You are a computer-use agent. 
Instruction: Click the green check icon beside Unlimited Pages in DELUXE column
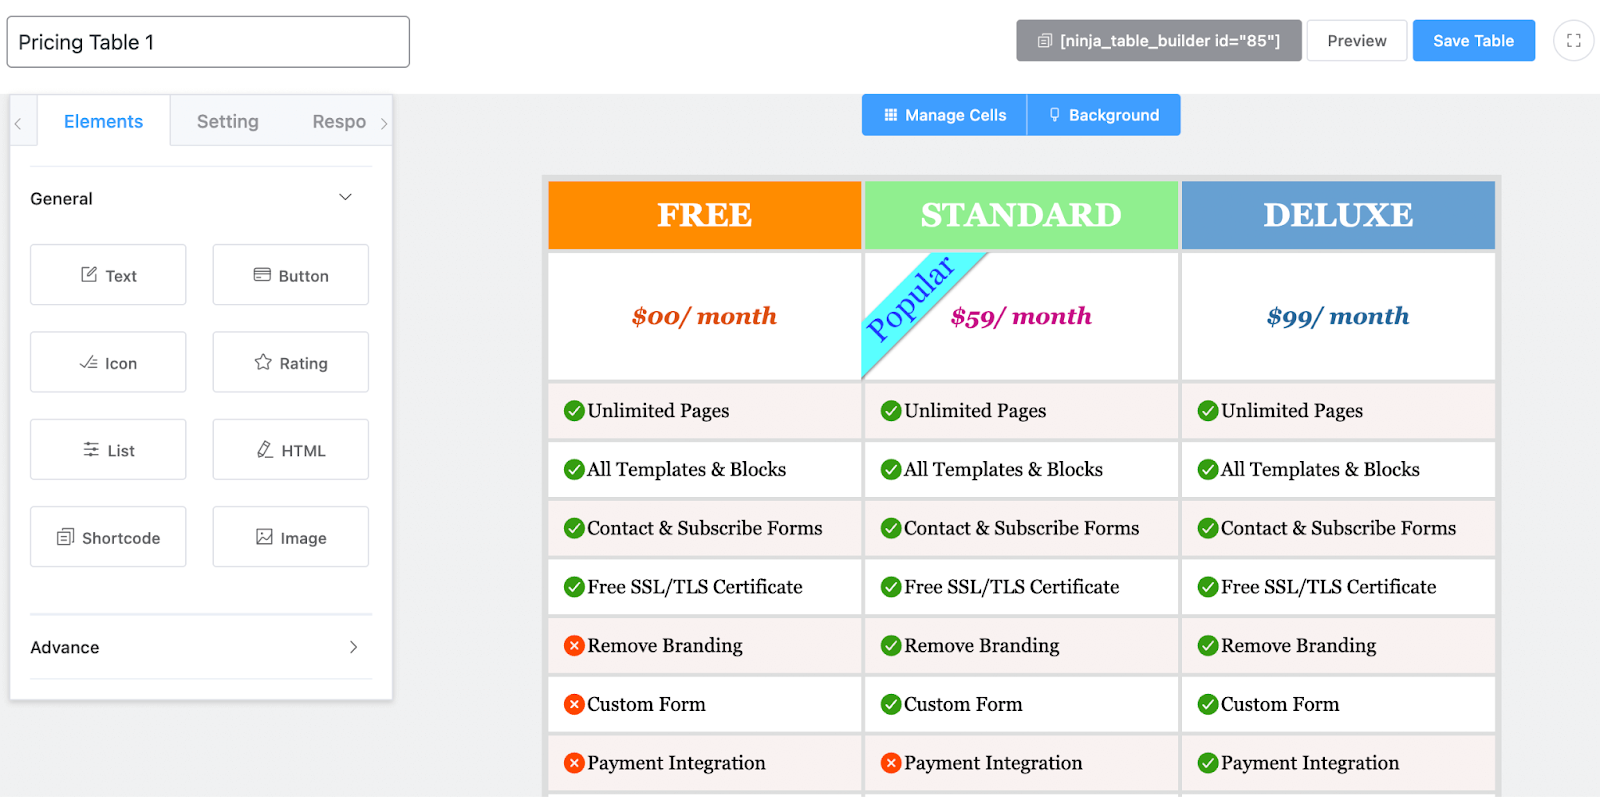[1208, 411]
